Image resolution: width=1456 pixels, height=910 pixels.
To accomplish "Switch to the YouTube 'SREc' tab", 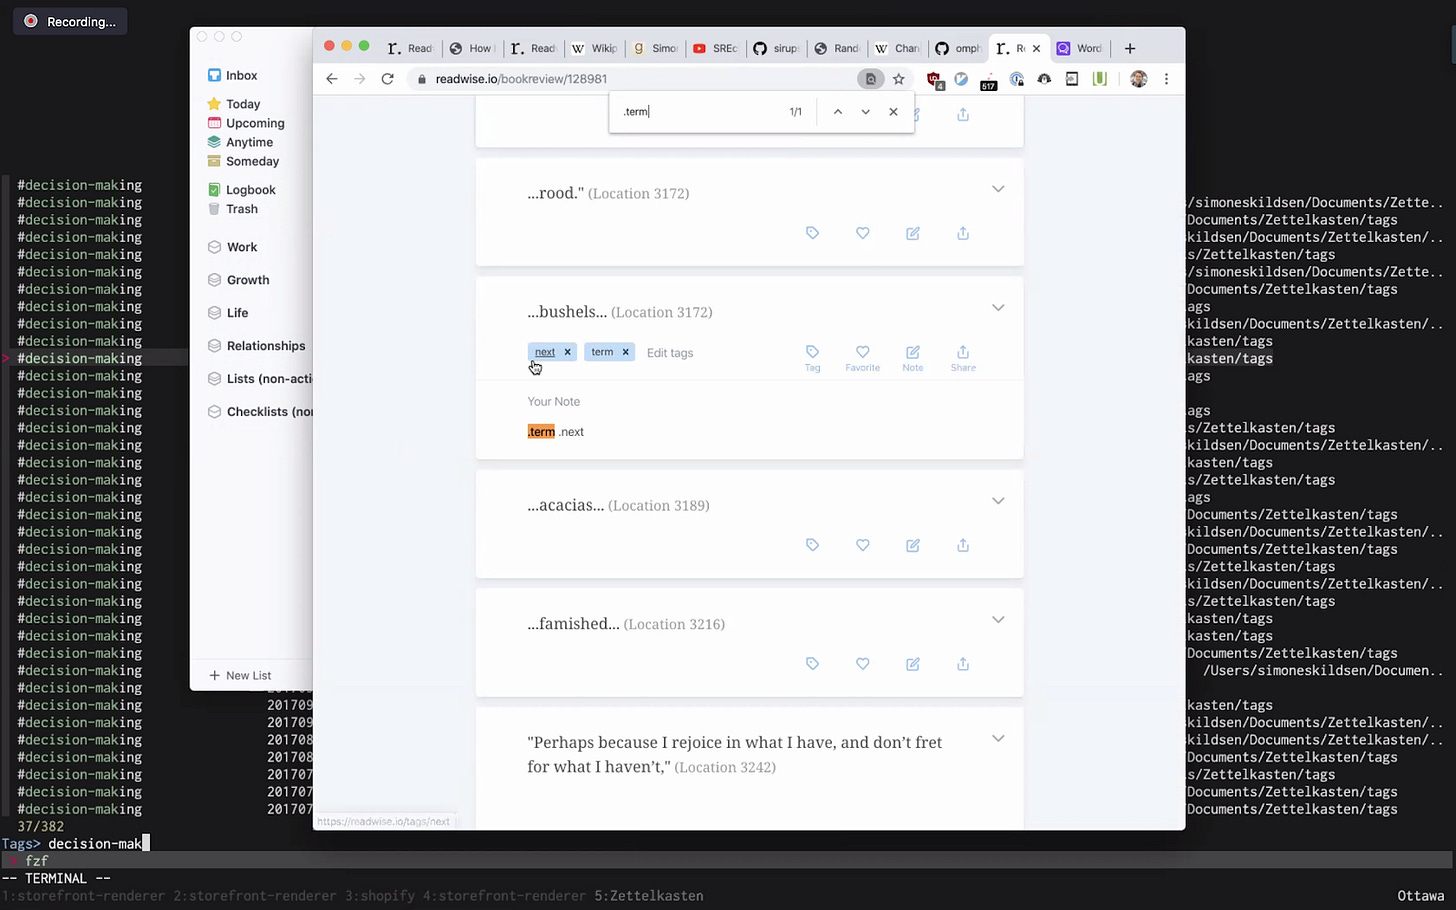I will click(715, 48).
